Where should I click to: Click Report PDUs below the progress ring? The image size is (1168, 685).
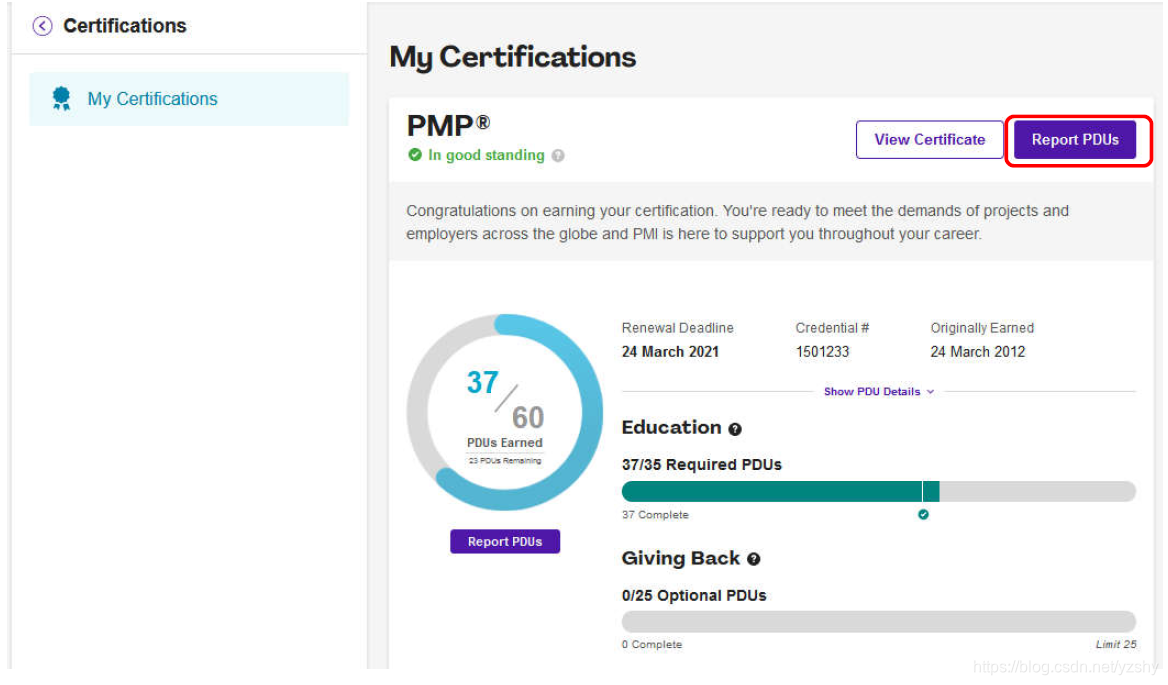point(505,542)
